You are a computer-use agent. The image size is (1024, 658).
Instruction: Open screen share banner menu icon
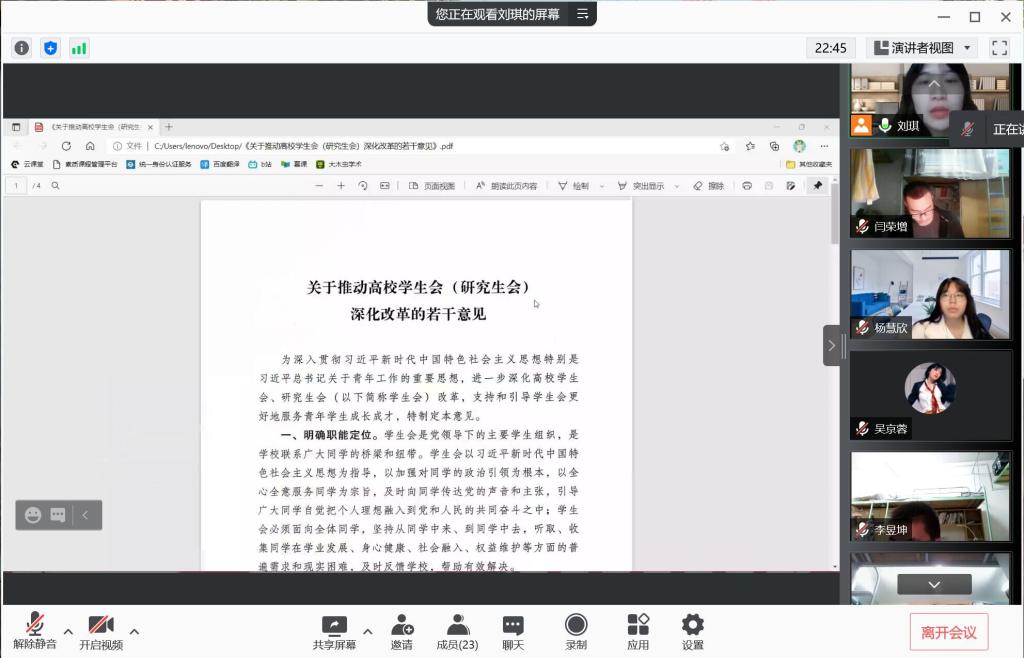[582, 14]
